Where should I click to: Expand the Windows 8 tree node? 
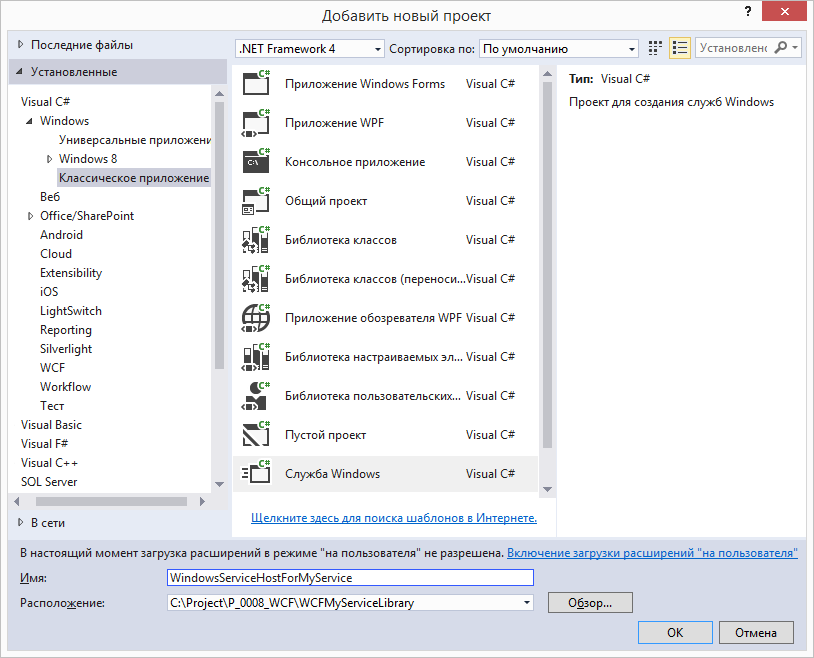coord(50,159)
